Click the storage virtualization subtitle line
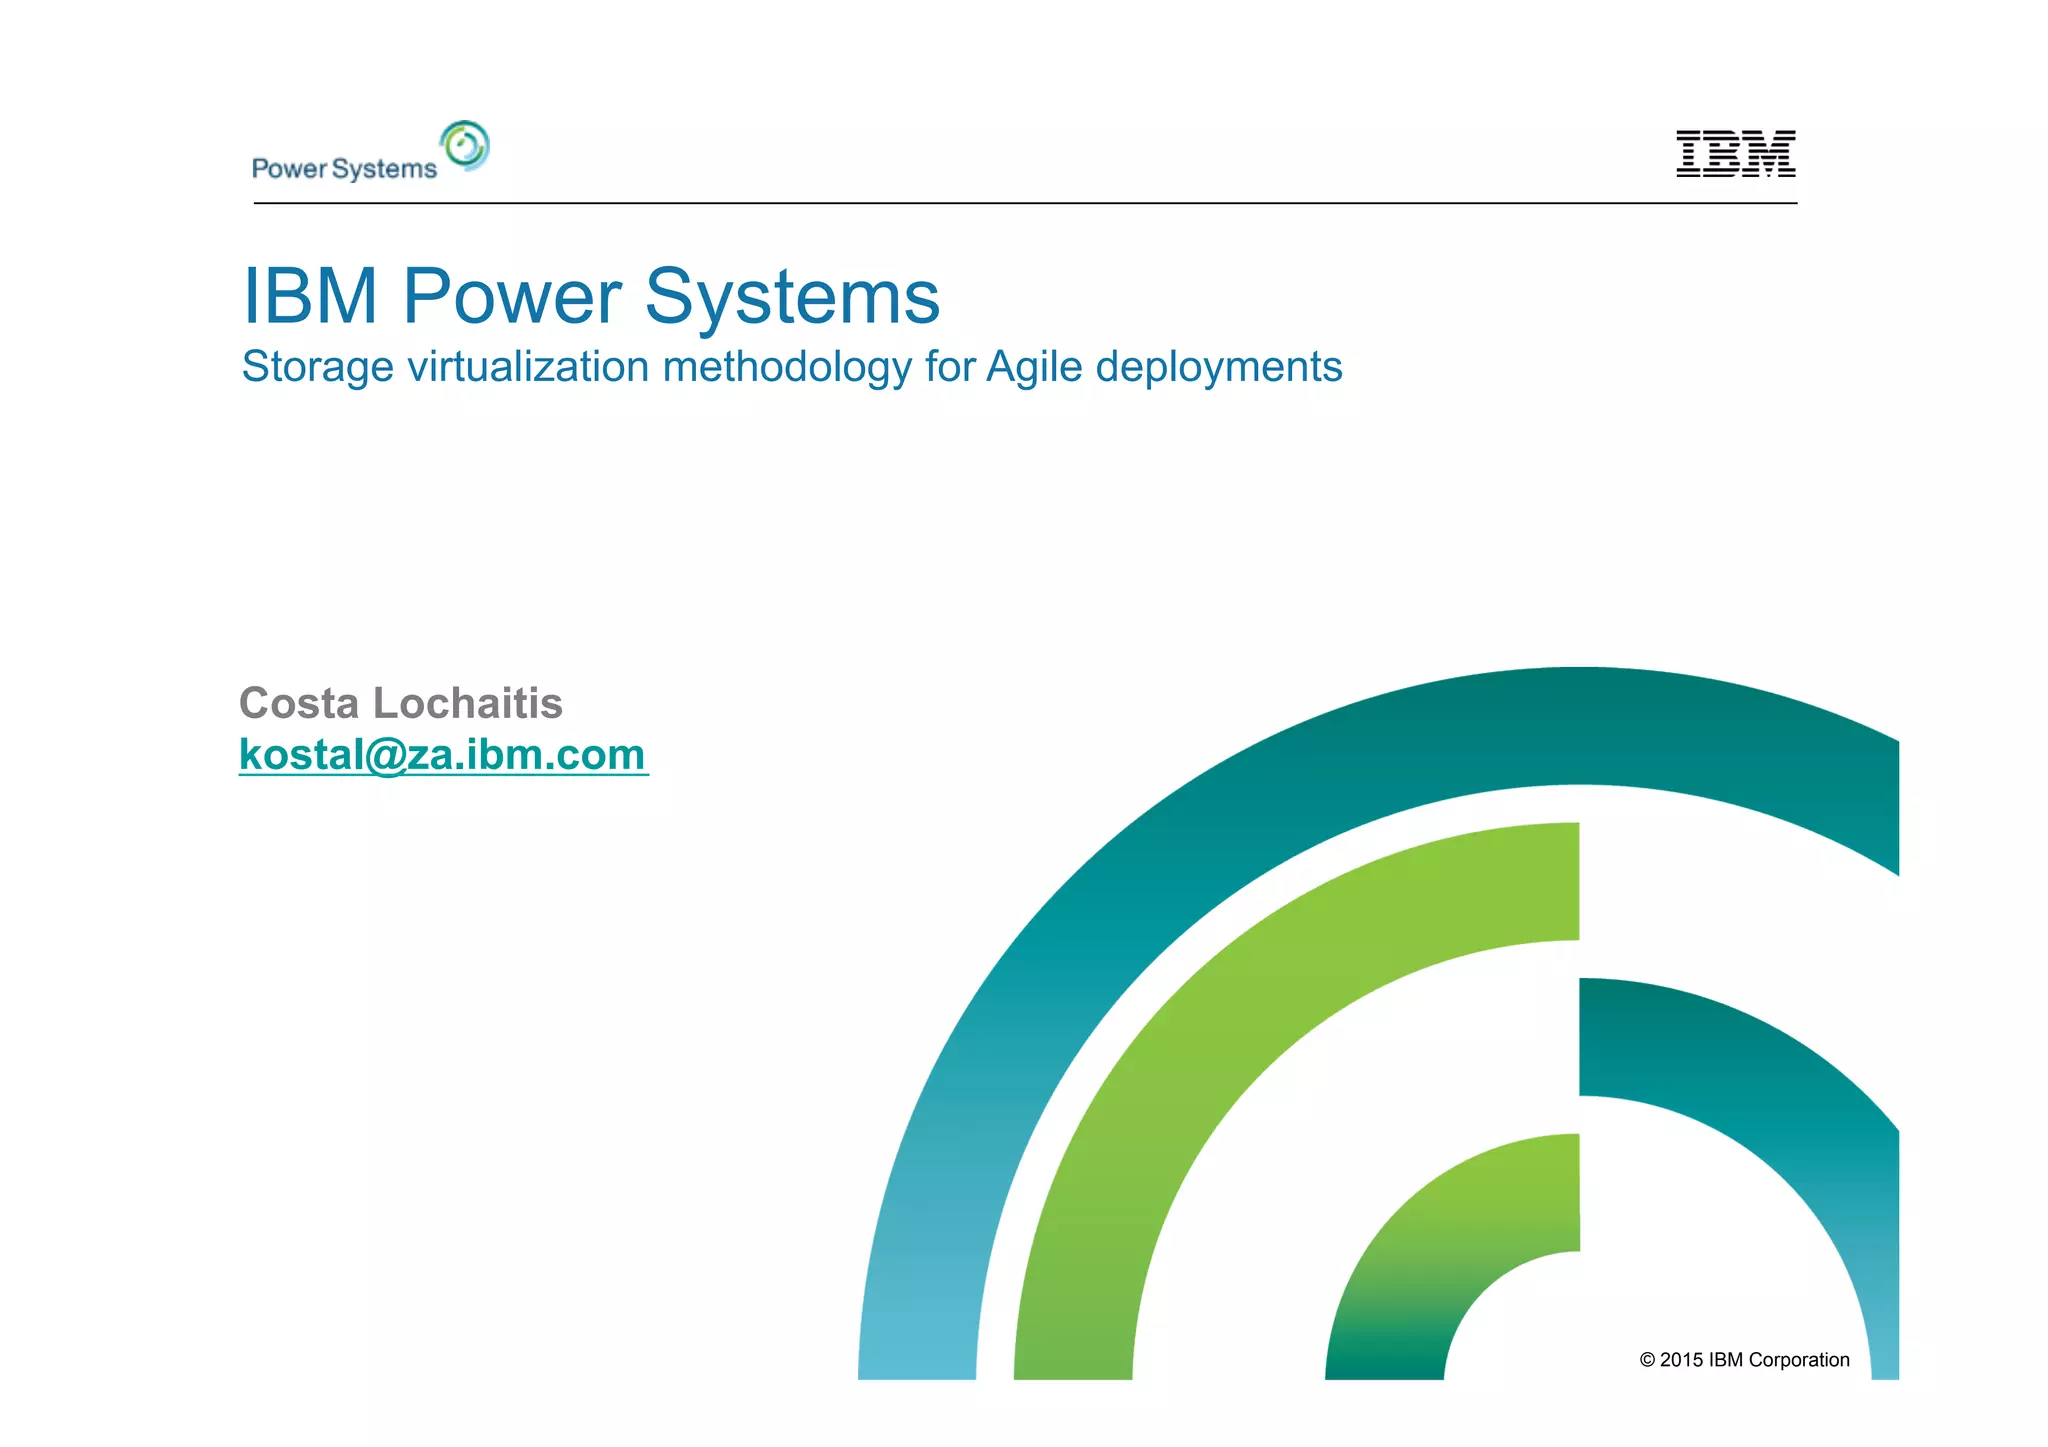This screenshot has height=1447, width=2048. pyautogui.click(x=791, y=367)
